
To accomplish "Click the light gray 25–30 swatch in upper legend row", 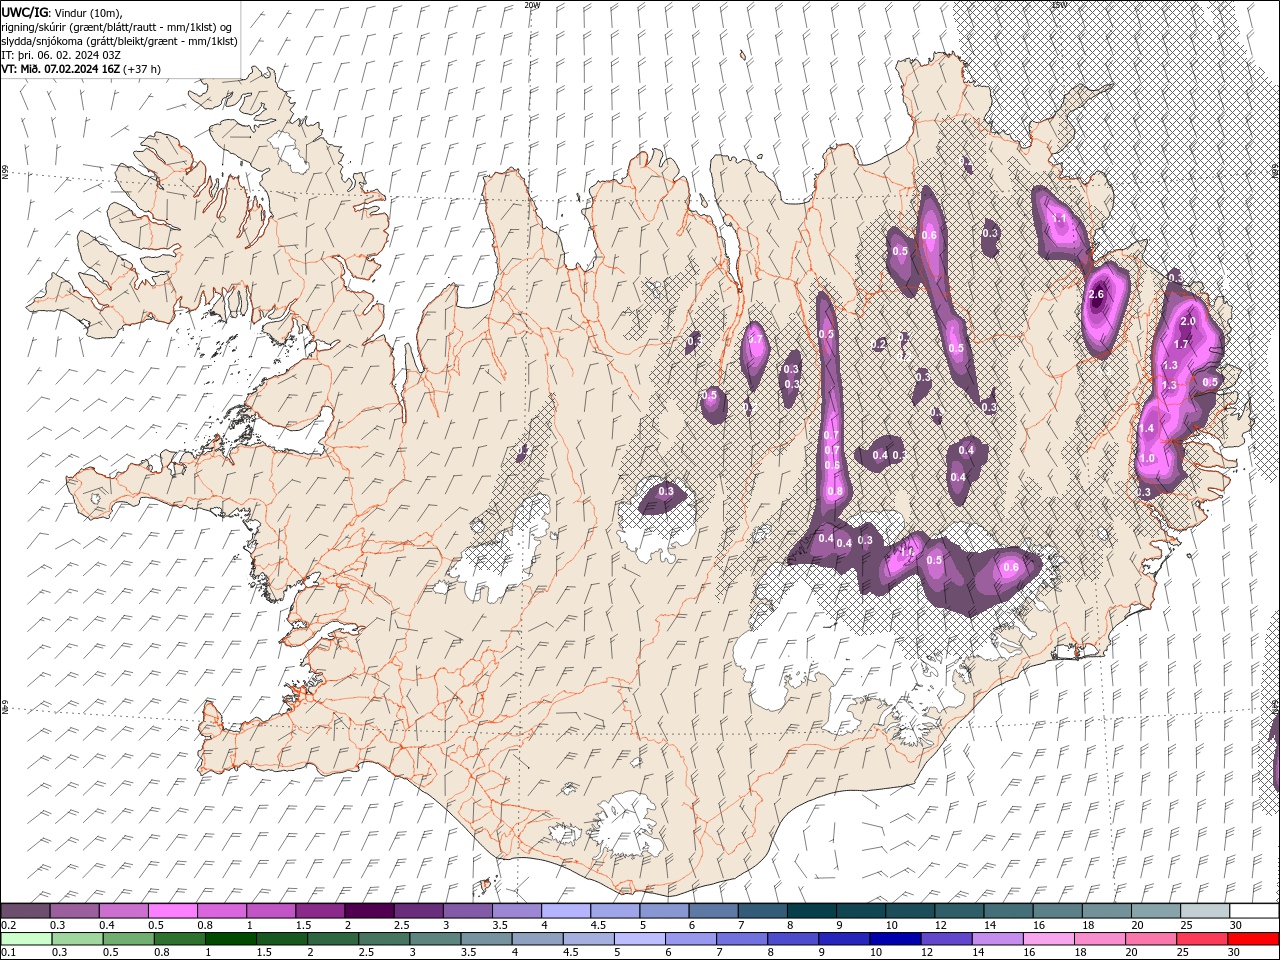I will 1204,911.
